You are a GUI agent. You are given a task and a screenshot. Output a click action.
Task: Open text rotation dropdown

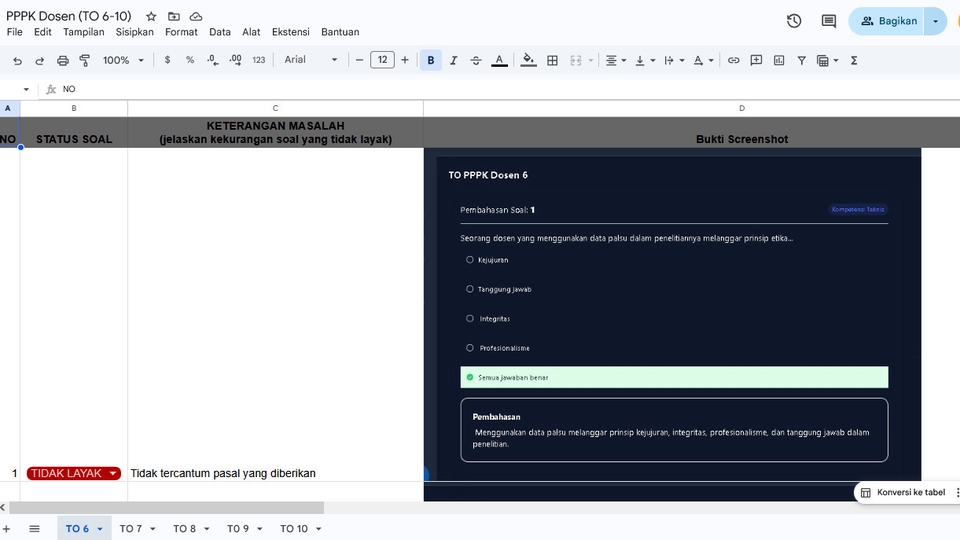703,60
